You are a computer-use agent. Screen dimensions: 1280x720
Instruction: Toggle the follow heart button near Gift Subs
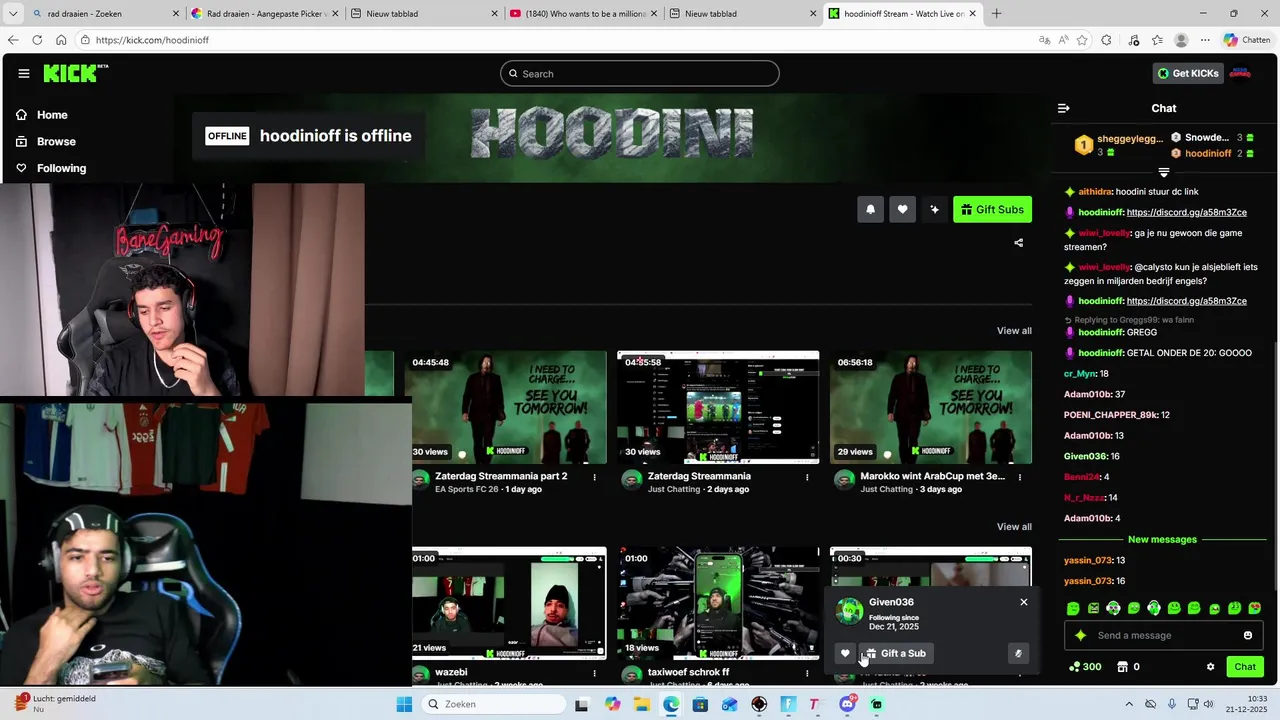point(902,209)
